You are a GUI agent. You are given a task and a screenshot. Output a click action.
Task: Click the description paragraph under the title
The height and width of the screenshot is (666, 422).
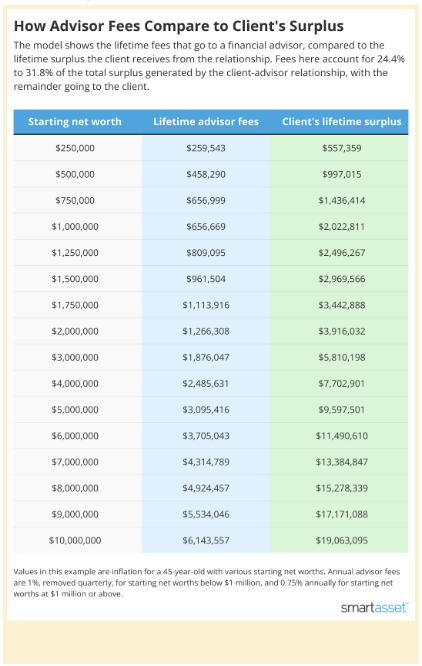209,66
